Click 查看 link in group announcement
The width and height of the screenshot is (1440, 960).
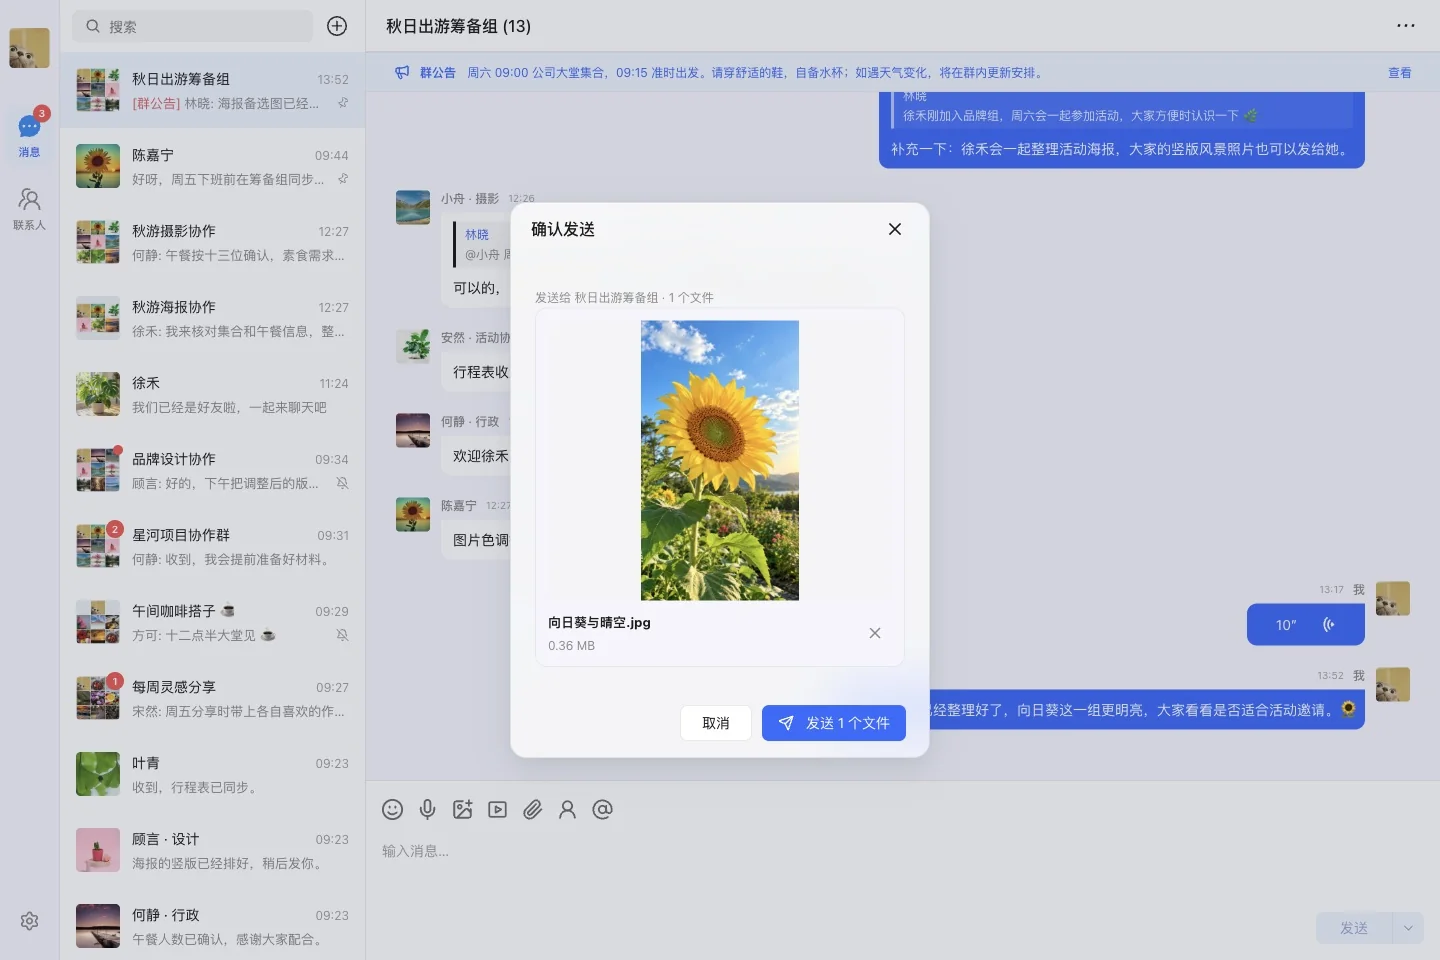pyautogui.click(x=1400, y=73)
